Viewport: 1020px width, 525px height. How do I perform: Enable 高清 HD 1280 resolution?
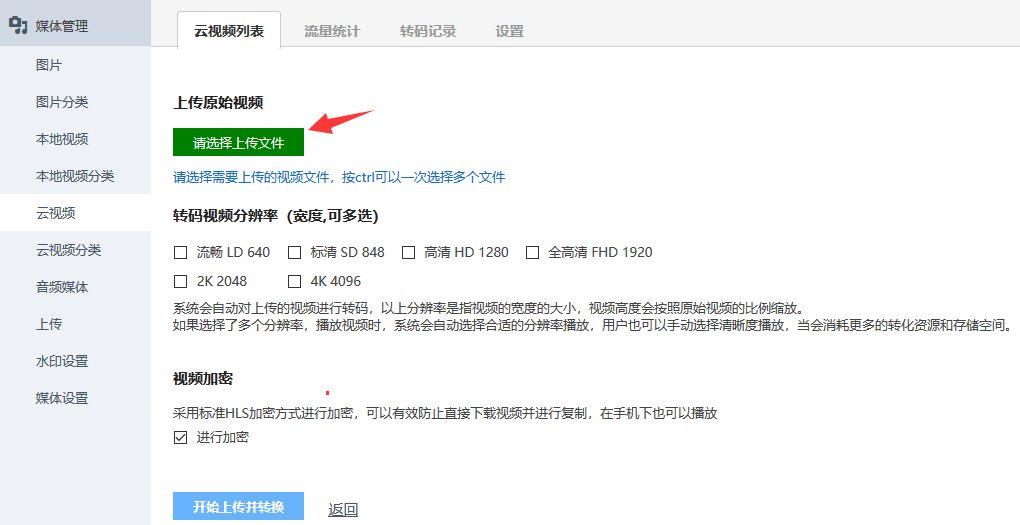409,252
